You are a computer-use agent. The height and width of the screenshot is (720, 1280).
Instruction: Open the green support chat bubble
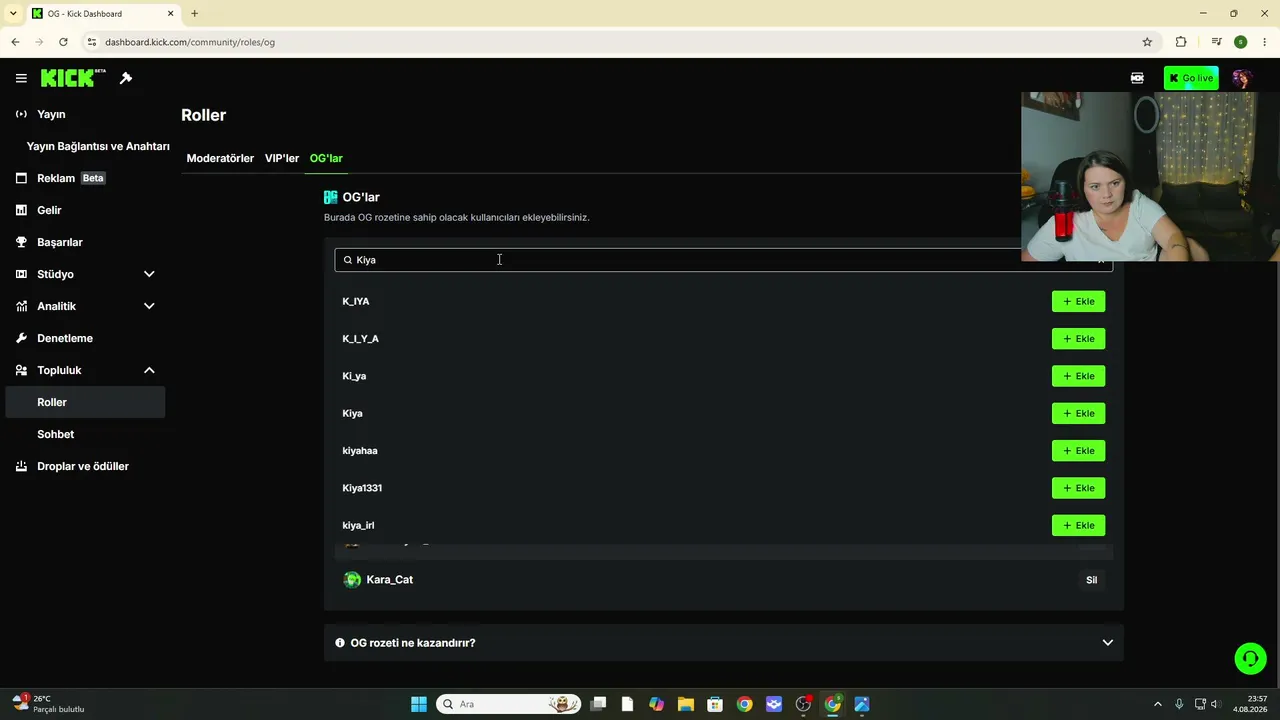click(x=1250, y=658)
